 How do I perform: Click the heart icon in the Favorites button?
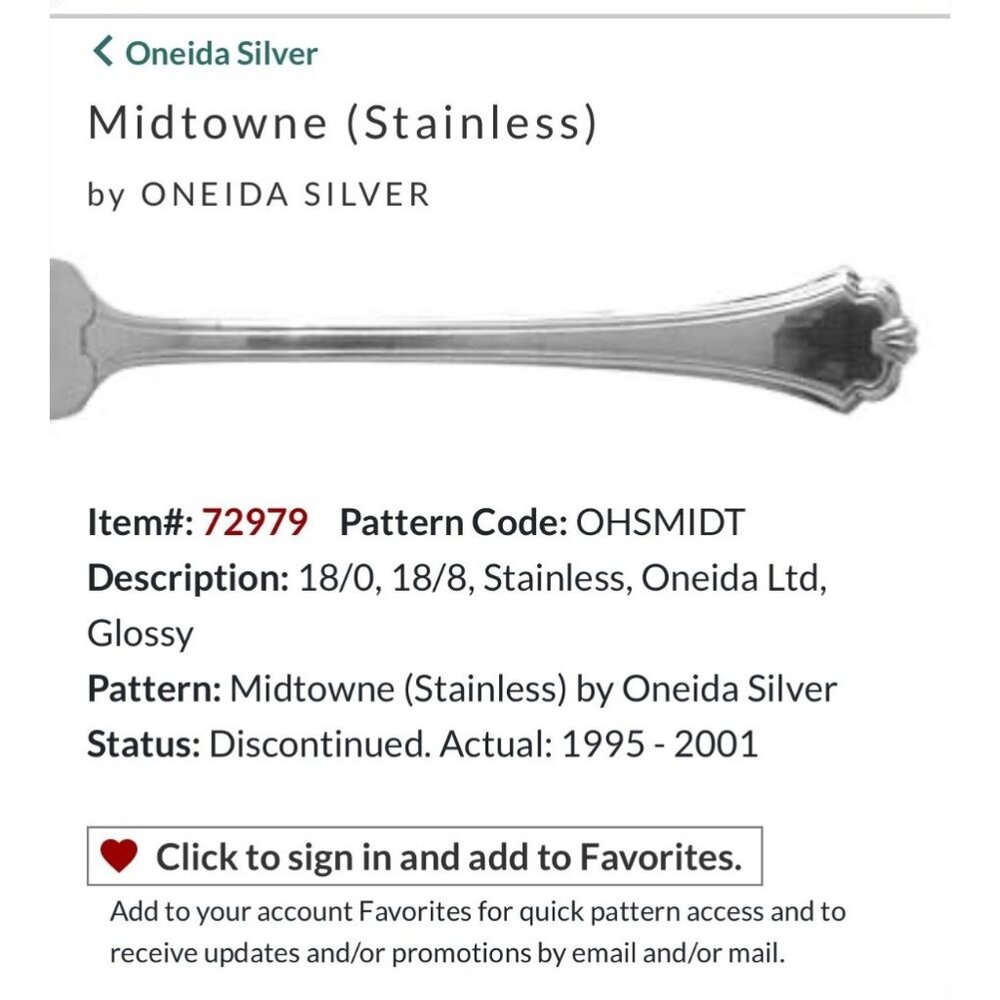[x=120, y=857]
